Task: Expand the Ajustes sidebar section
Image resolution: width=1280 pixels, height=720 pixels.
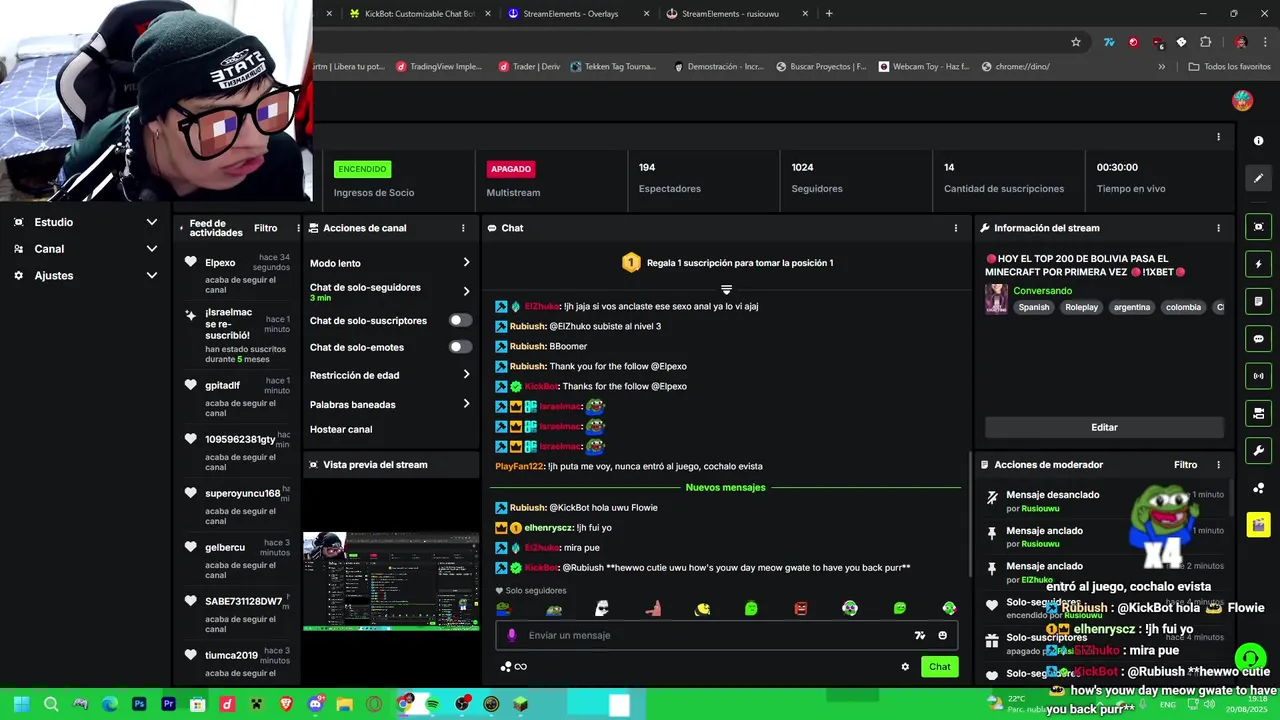Action: point(85,275)
